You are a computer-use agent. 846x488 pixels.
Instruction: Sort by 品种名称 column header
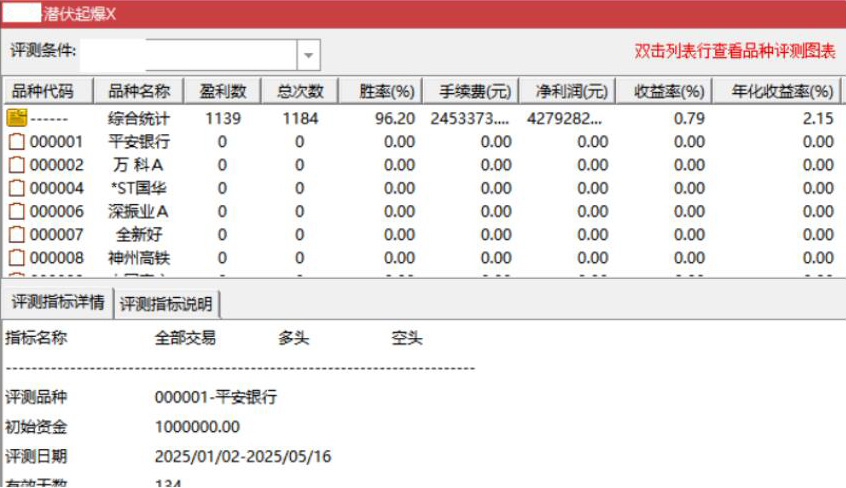pyautogui.click(x=139, y=91)
